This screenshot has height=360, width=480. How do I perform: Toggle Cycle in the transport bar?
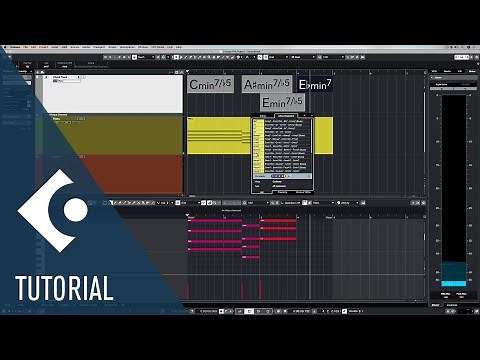pyautogui.click(x=240, y=311)
